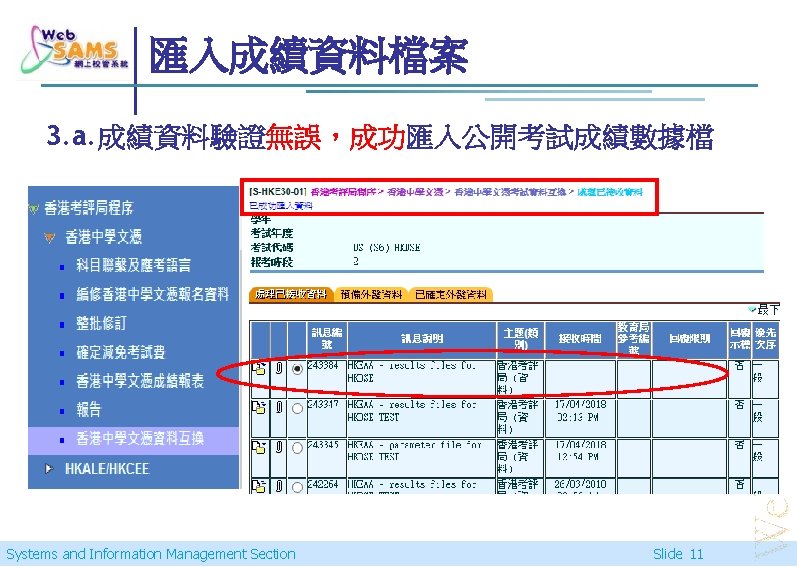Open 編修香港中學文憑報名資料 menu item
Viewport: 797px width, 567px height.
152,294
